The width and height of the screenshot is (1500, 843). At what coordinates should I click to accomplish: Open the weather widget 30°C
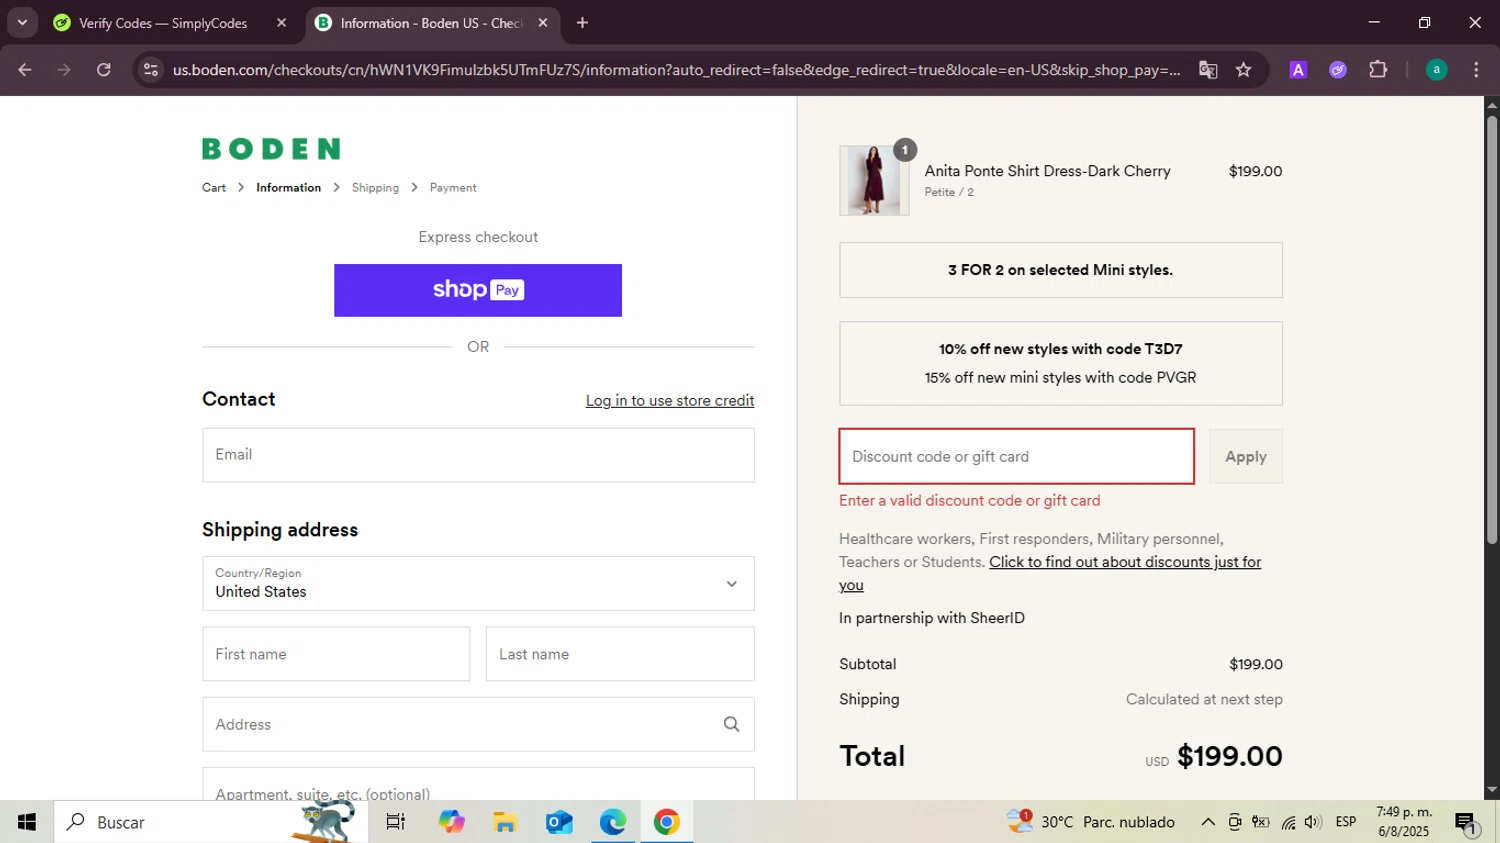(1092, 822)
